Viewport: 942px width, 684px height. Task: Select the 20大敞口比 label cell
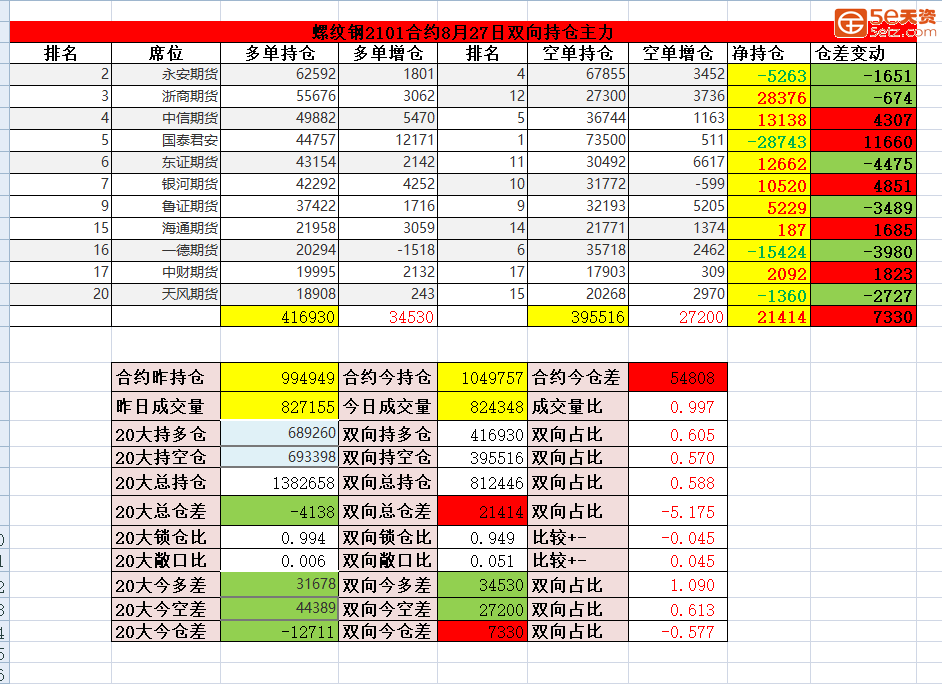[x=166, y=560]
